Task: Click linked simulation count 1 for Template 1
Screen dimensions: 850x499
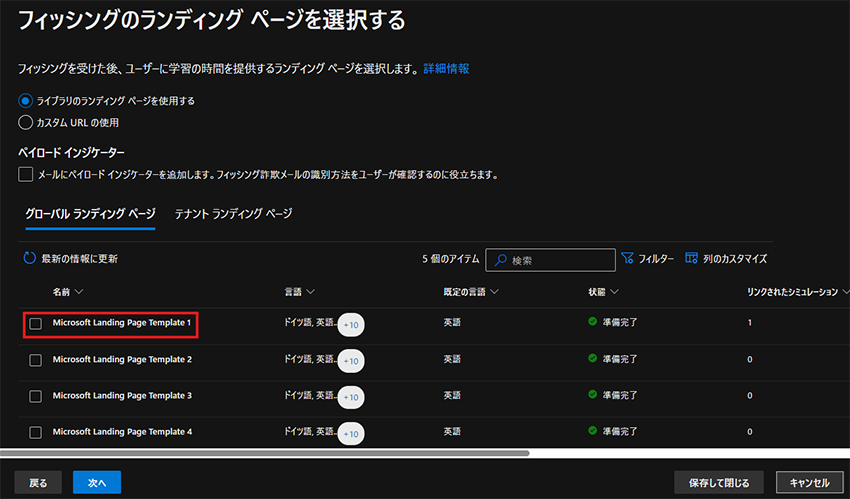Action: point(750,323)
